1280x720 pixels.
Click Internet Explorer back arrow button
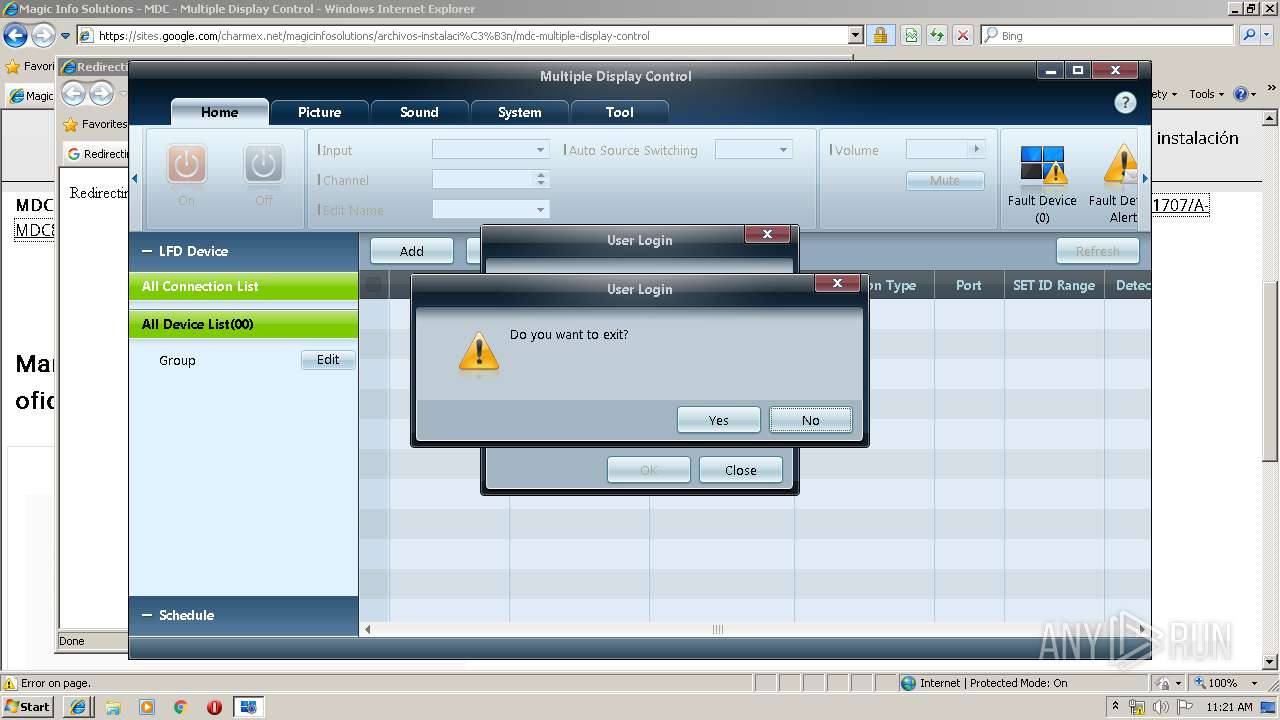click(x=16, y=36)
